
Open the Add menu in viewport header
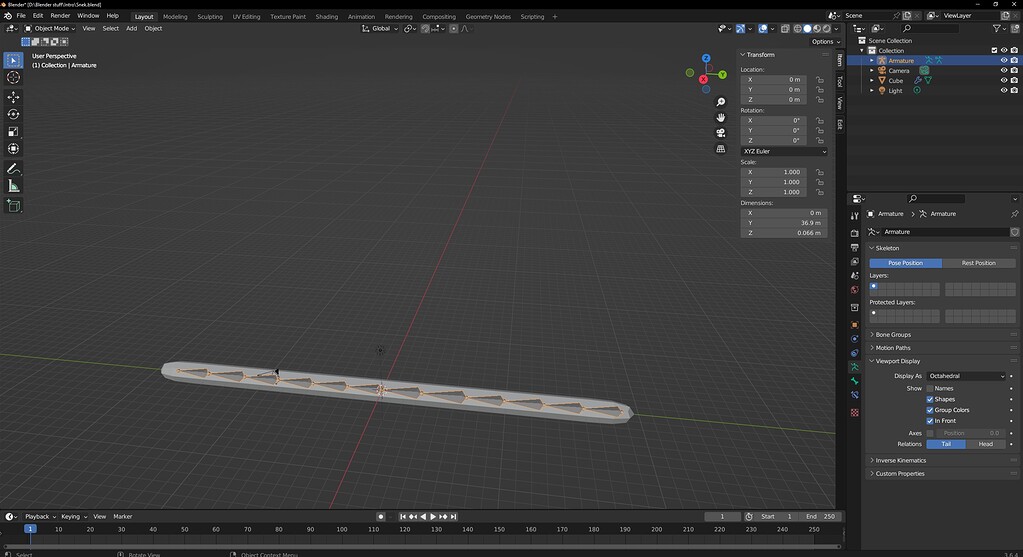click(x=131, y=29)
